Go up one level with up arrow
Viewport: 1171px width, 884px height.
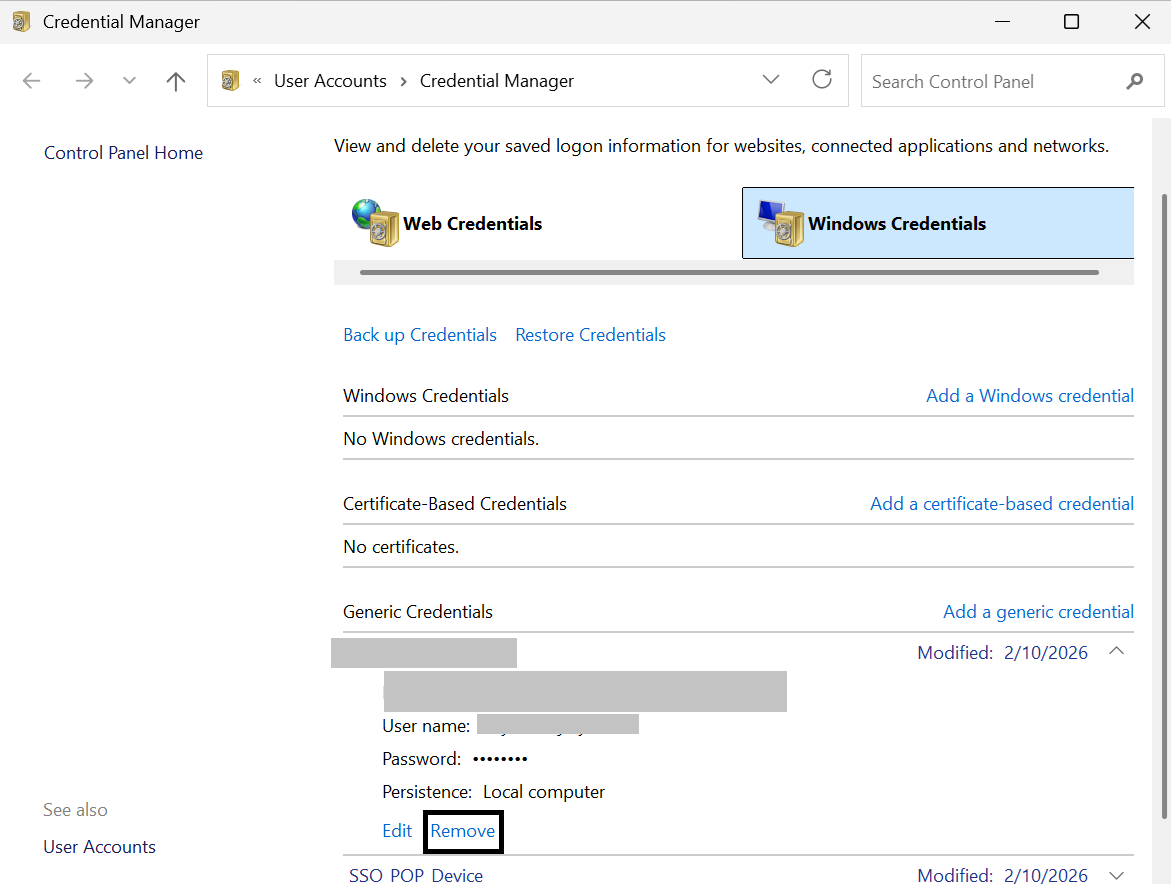pos(176,81)
